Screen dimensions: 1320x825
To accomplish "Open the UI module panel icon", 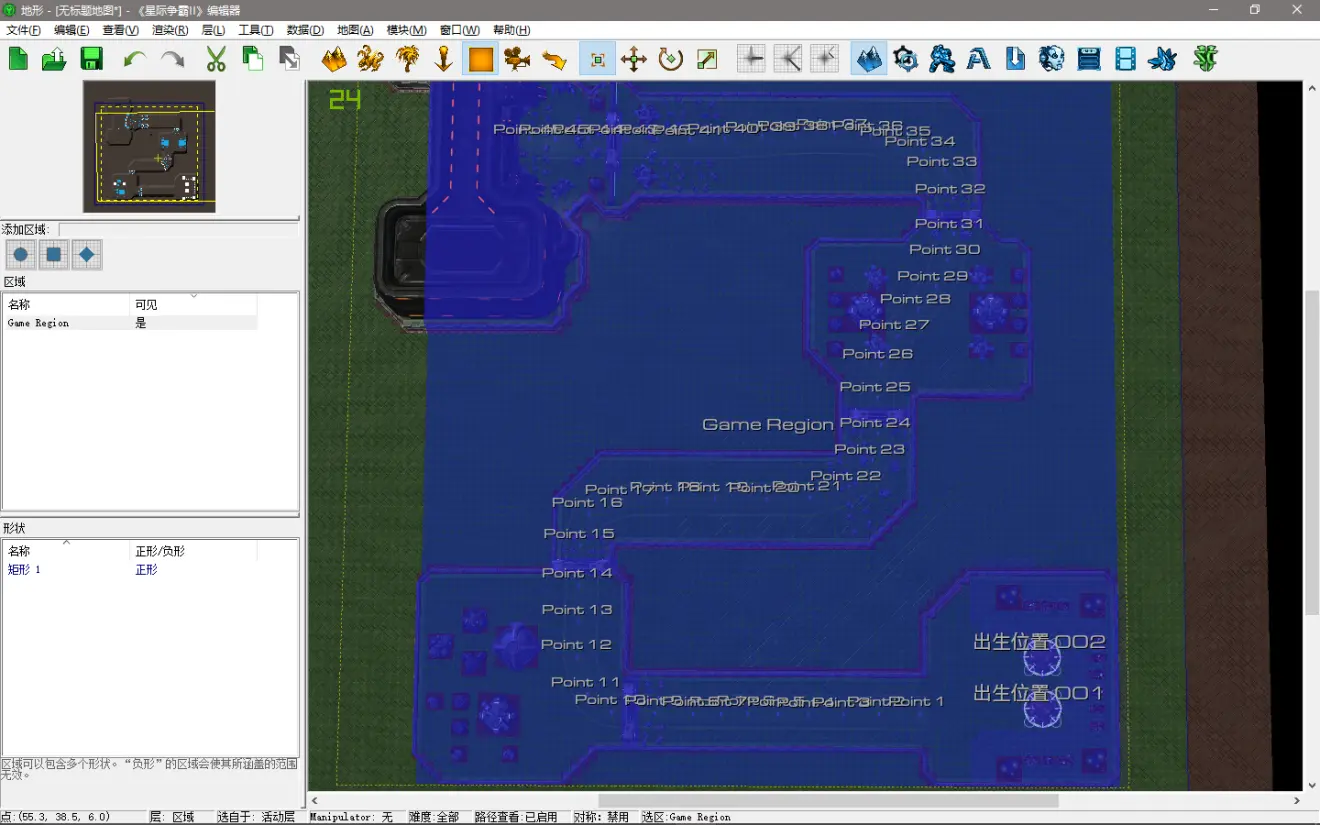I will tap(1089, 59).
